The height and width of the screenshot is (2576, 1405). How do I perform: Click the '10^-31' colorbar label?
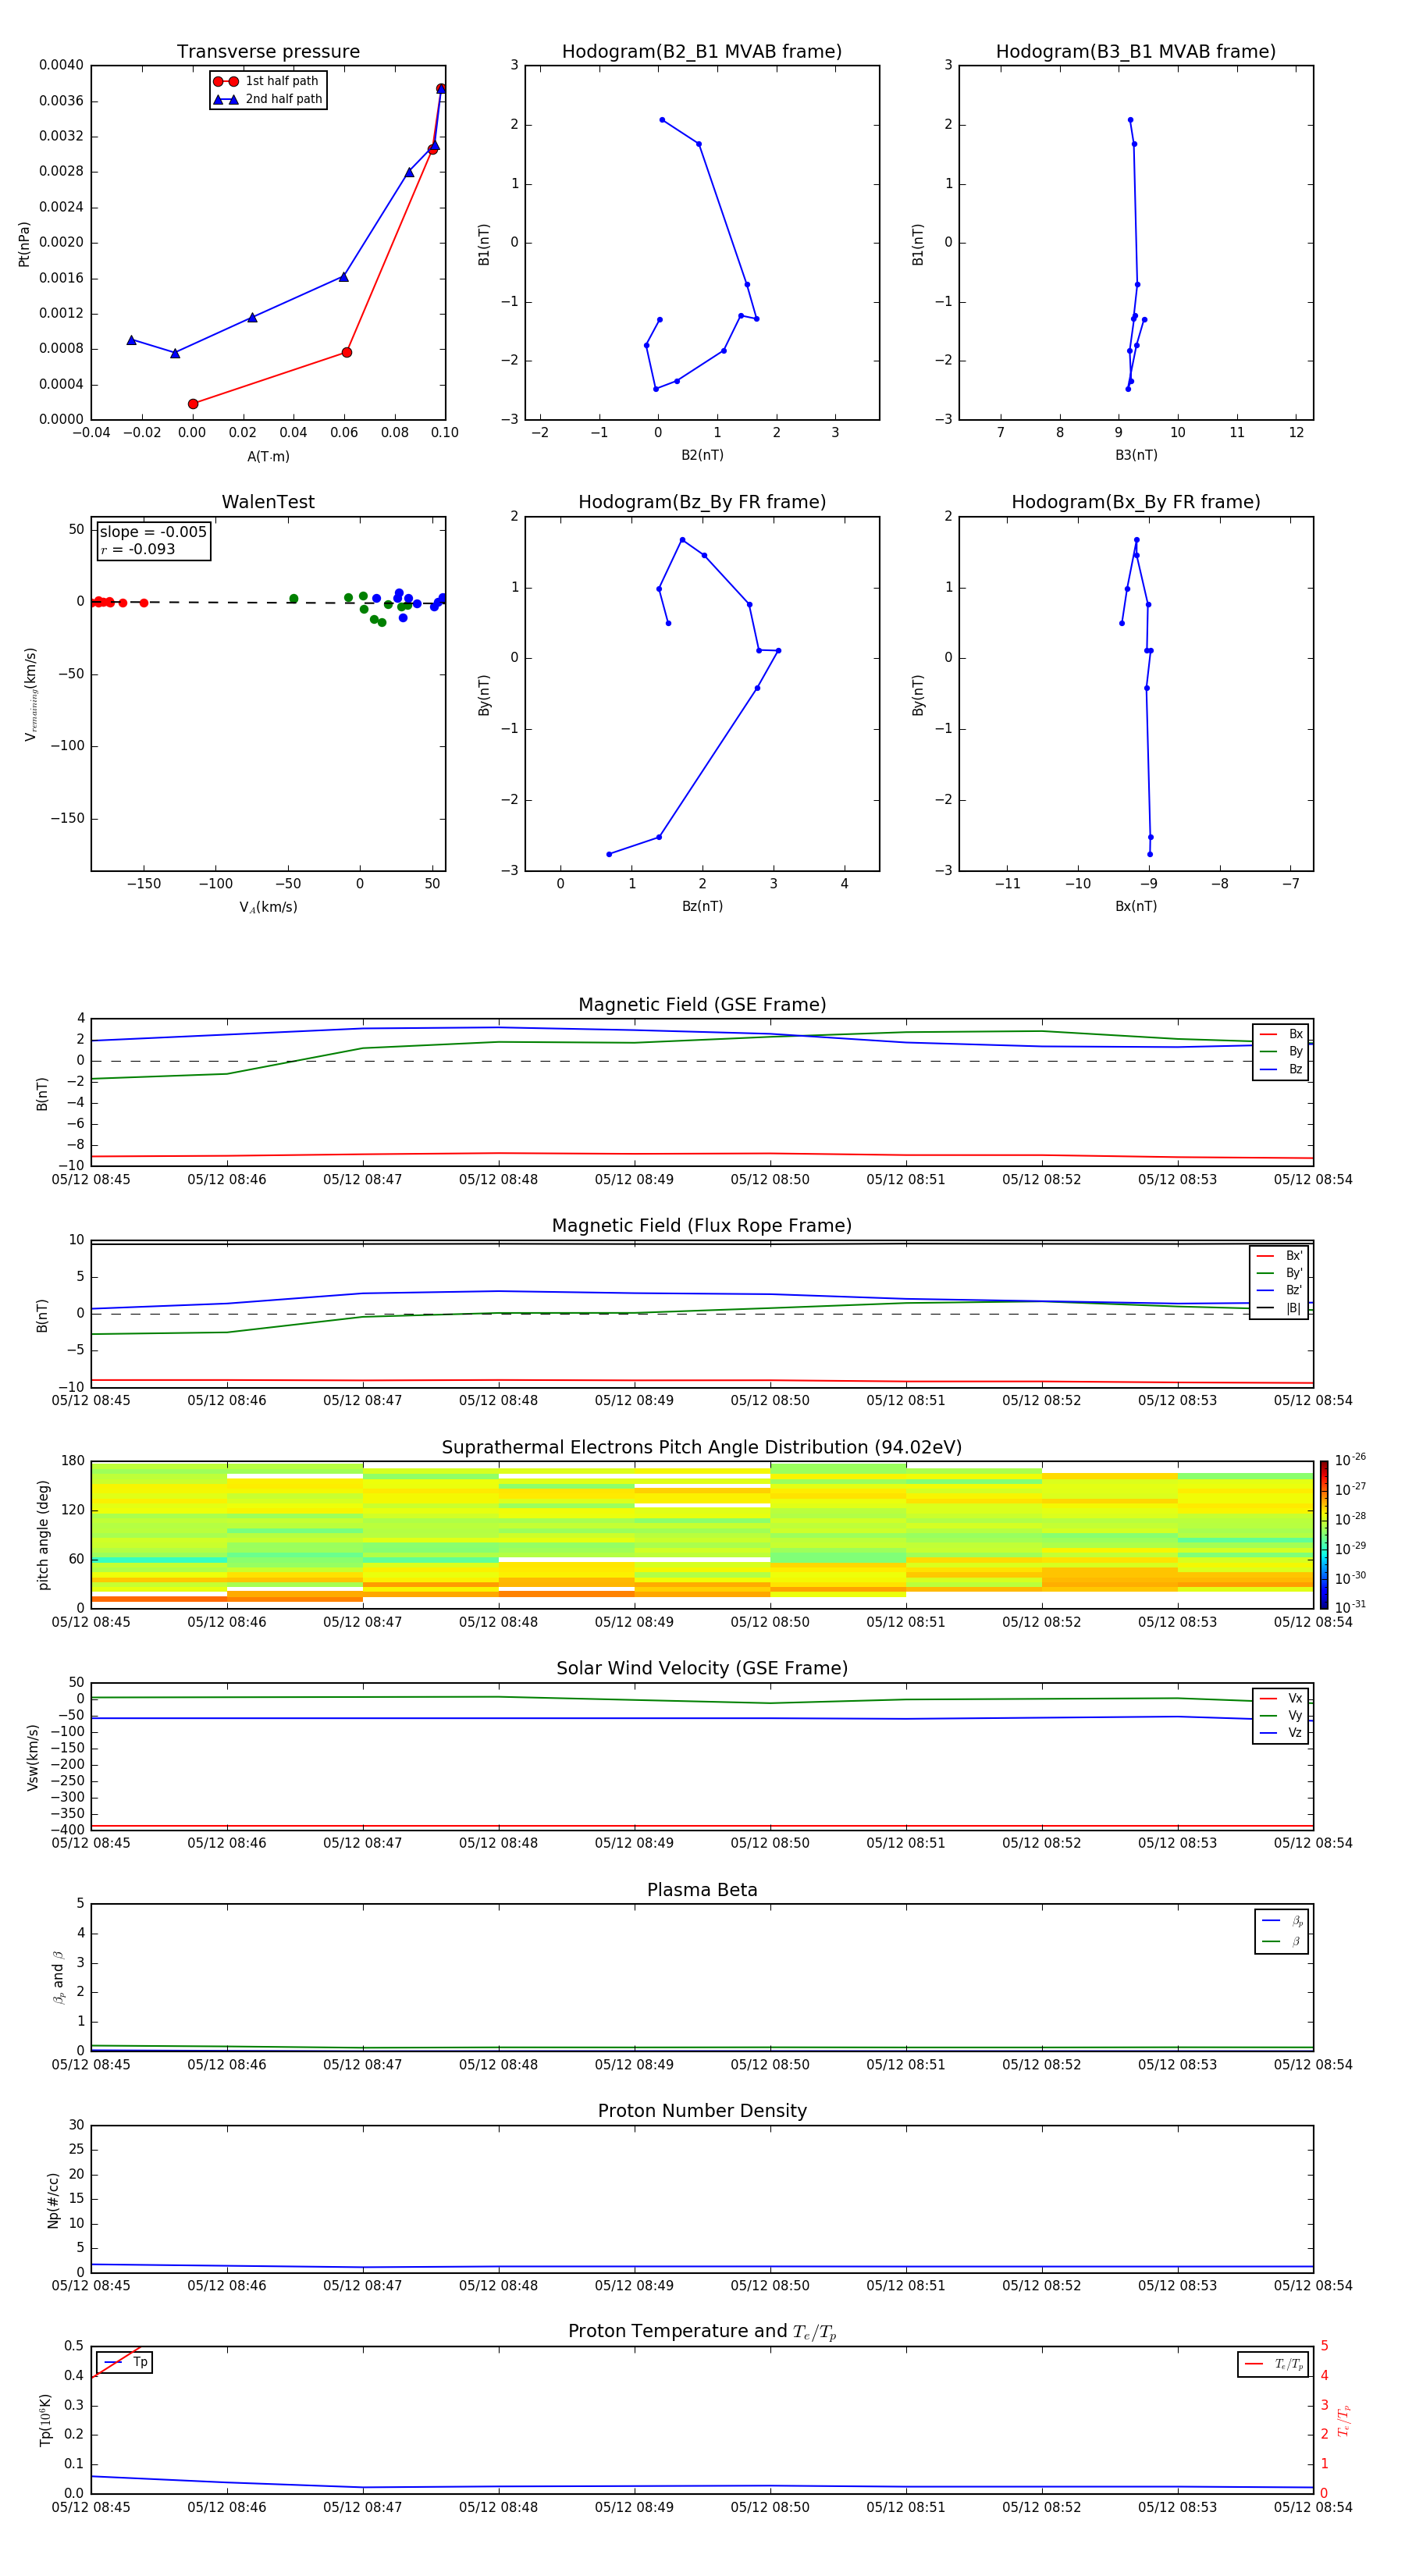(1349, 1607)
